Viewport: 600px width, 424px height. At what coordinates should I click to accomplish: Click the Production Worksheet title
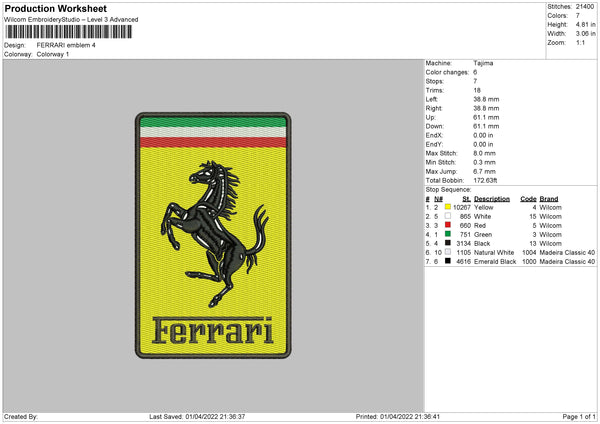coord(55,8)
